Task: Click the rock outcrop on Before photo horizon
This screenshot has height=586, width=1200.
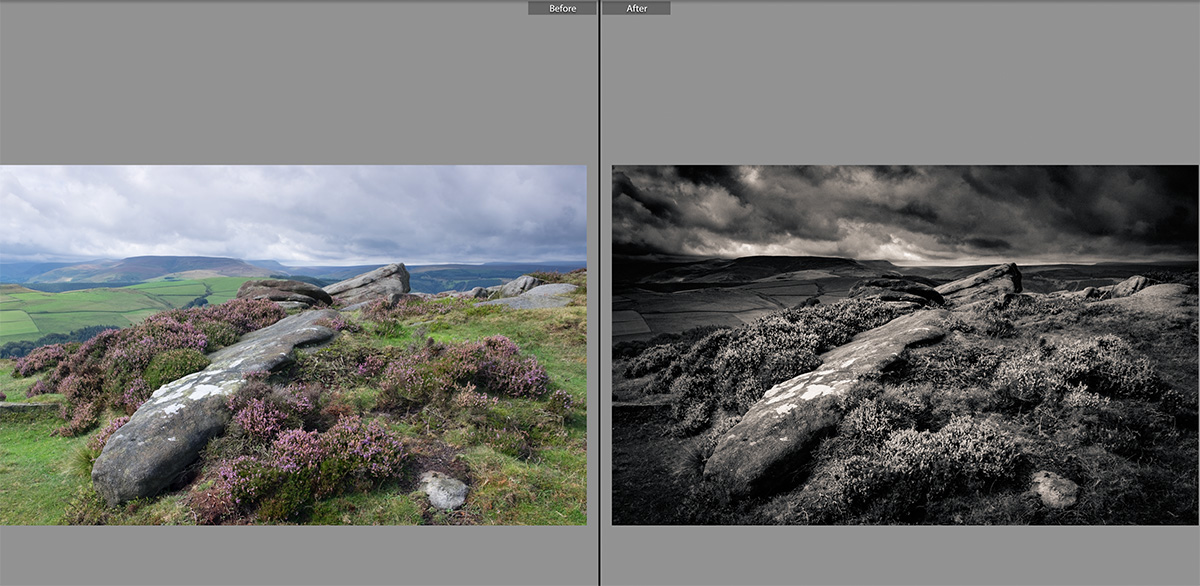Action: 370,282
